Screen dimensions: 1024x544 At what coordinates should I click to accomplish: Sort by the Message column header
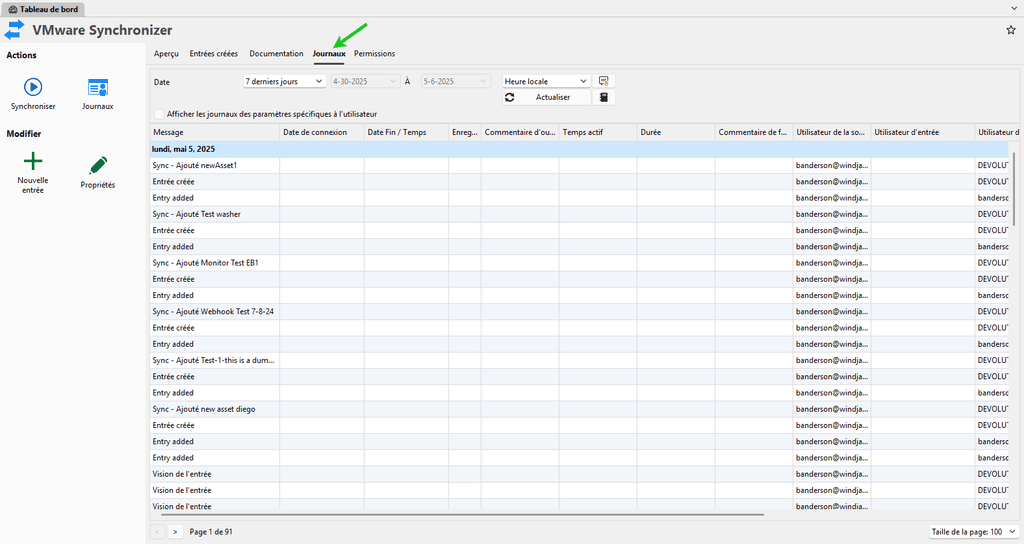click(214, 132)
